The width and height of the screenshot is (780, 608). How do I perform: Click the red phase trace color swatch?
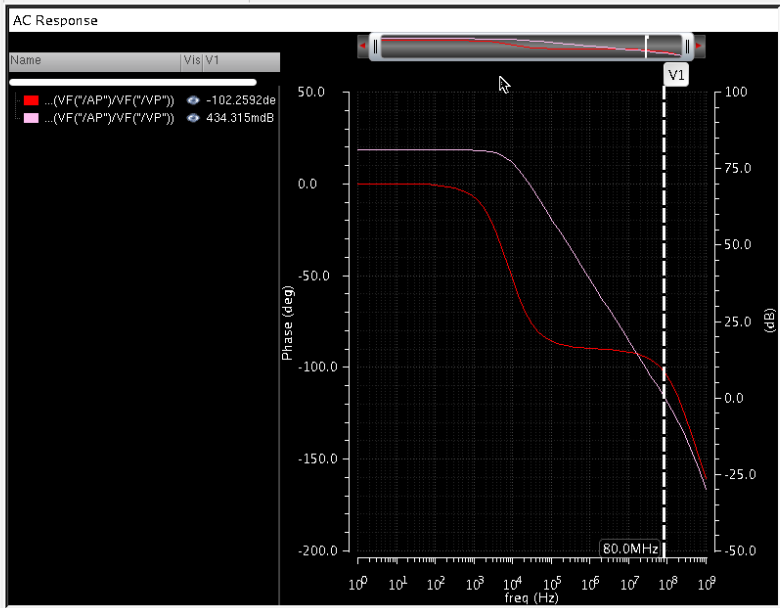click(31, 101)
